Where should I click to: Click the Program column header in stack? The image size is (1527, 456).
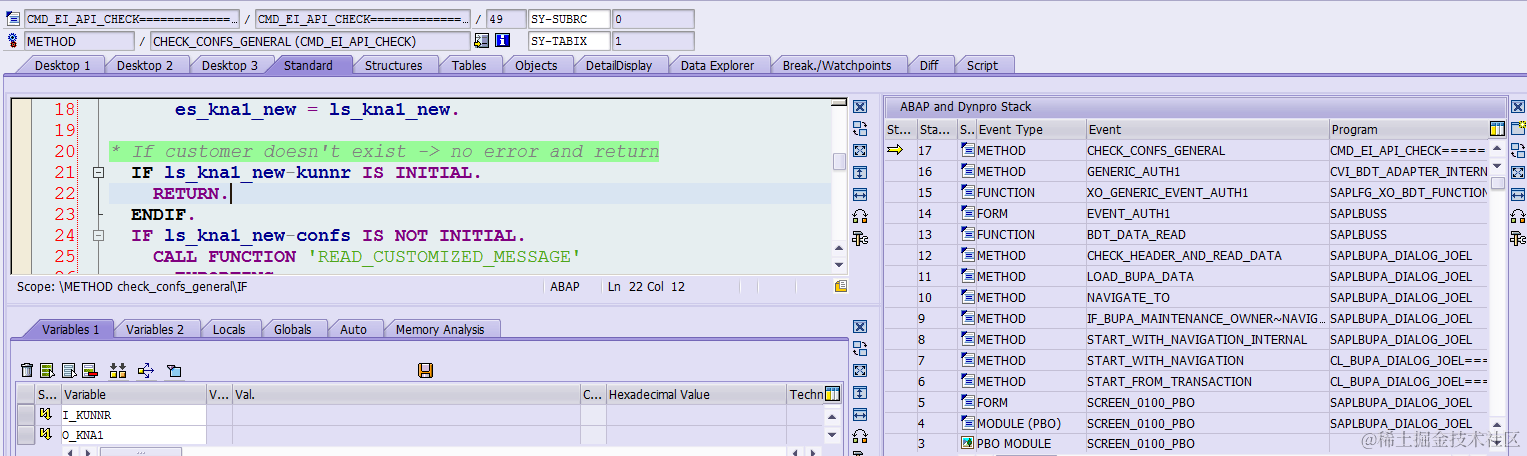(1409, 129)
